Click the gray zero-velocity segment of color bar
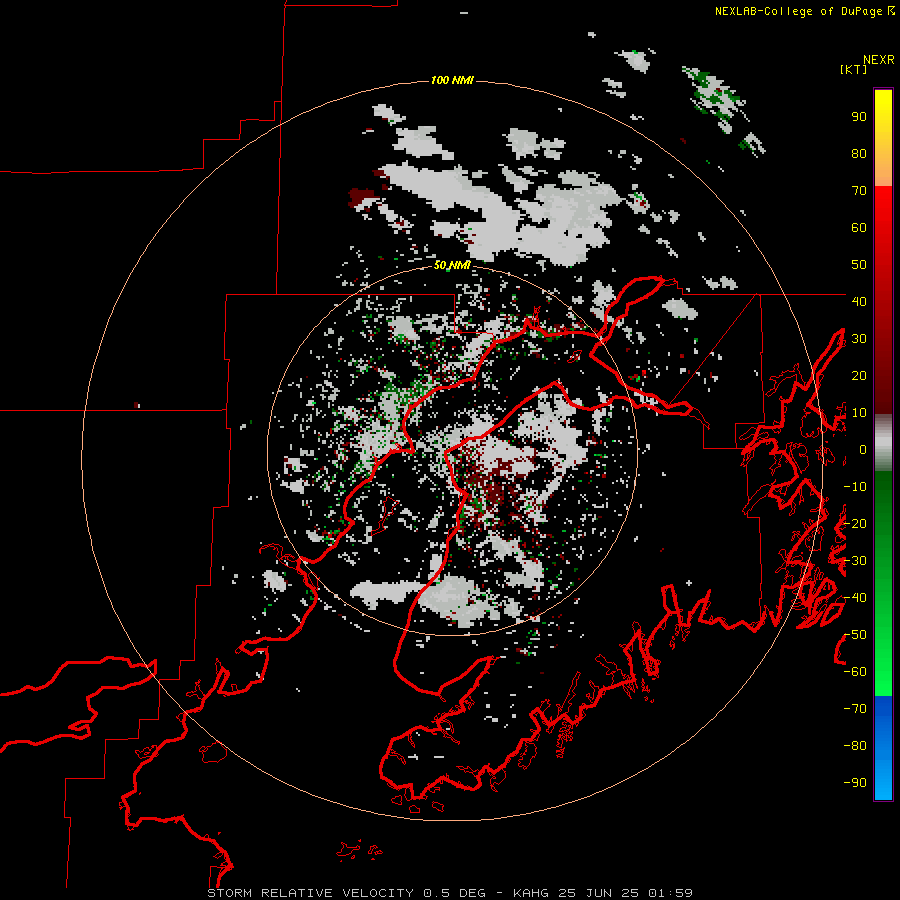The height and width of the screenshot is (900, 900). point(883,443)
